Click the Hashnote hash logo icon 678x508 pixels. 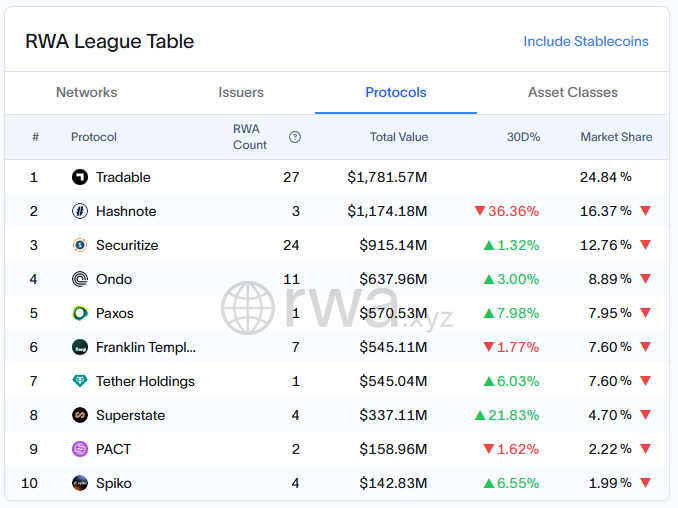click(80, 211)
